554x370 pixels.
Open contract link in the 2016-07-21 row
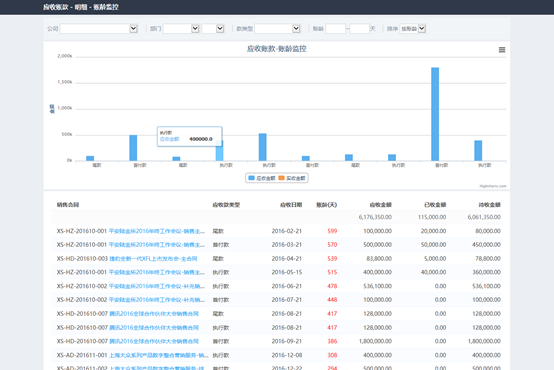(157, 300)
